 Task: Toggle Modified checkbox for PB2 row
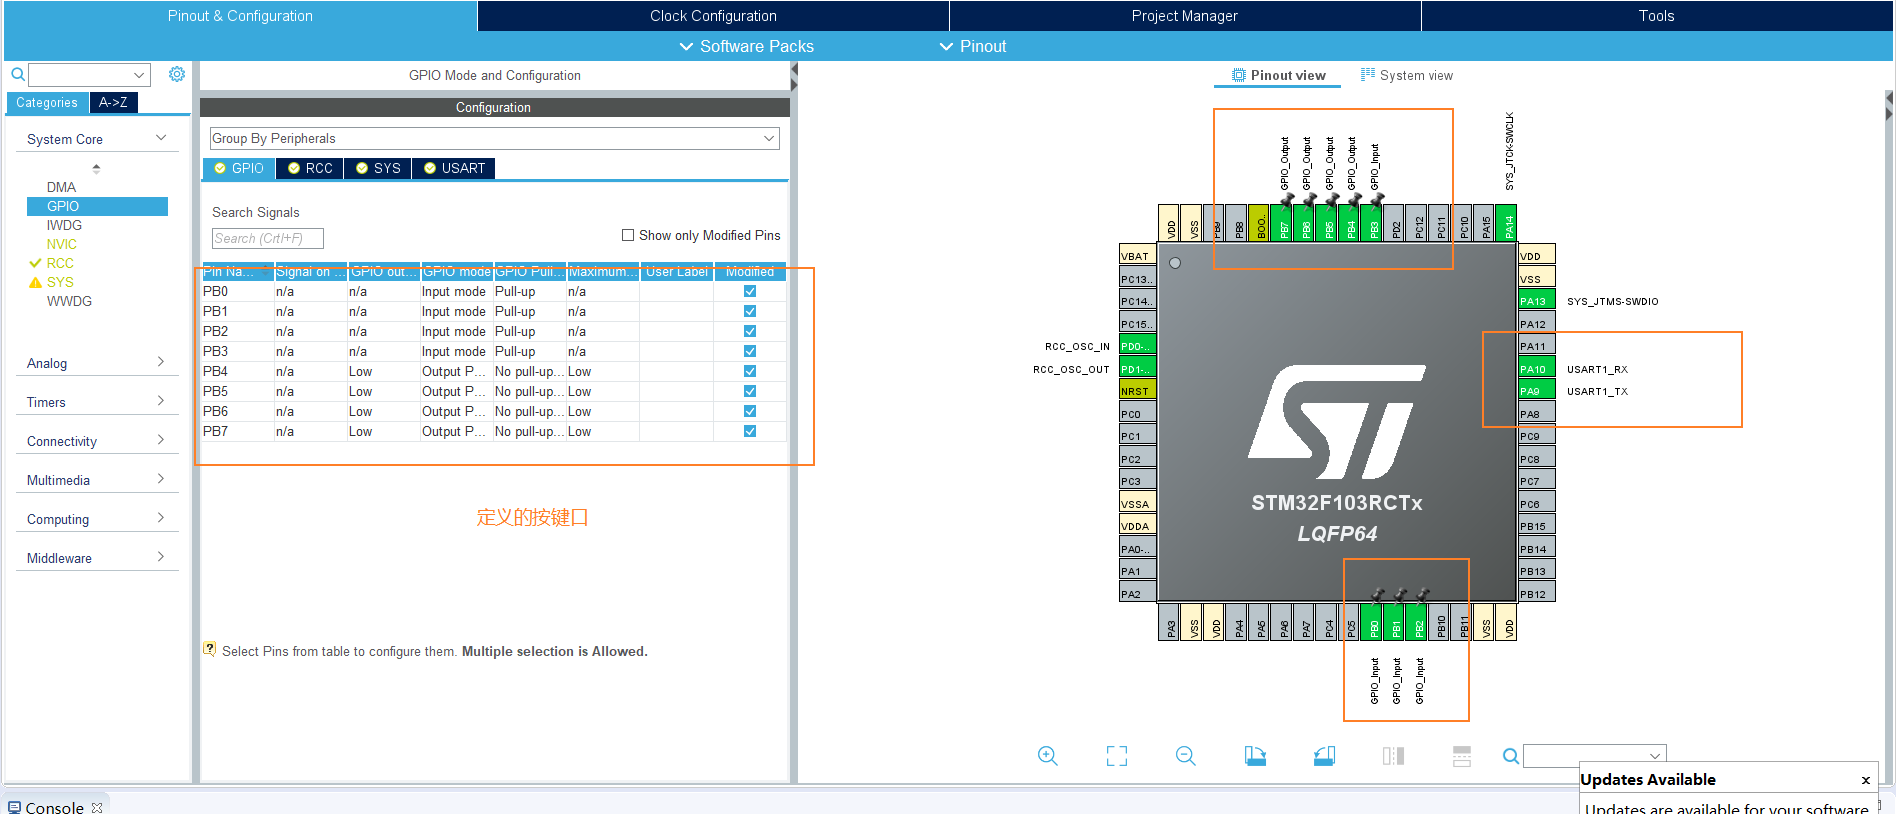click(750, 331)
